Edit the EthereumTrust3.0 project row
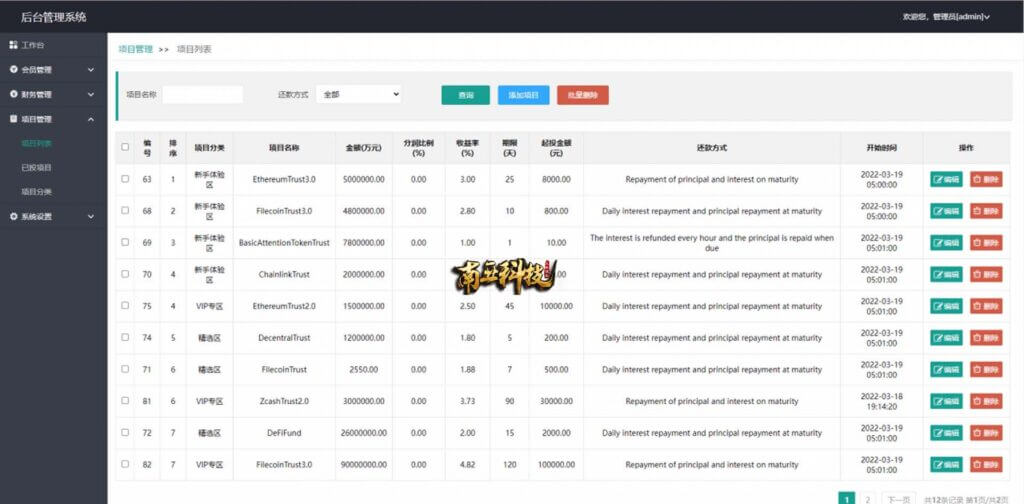Screen dimensions: 1024x504 click(x=946, y=180)
